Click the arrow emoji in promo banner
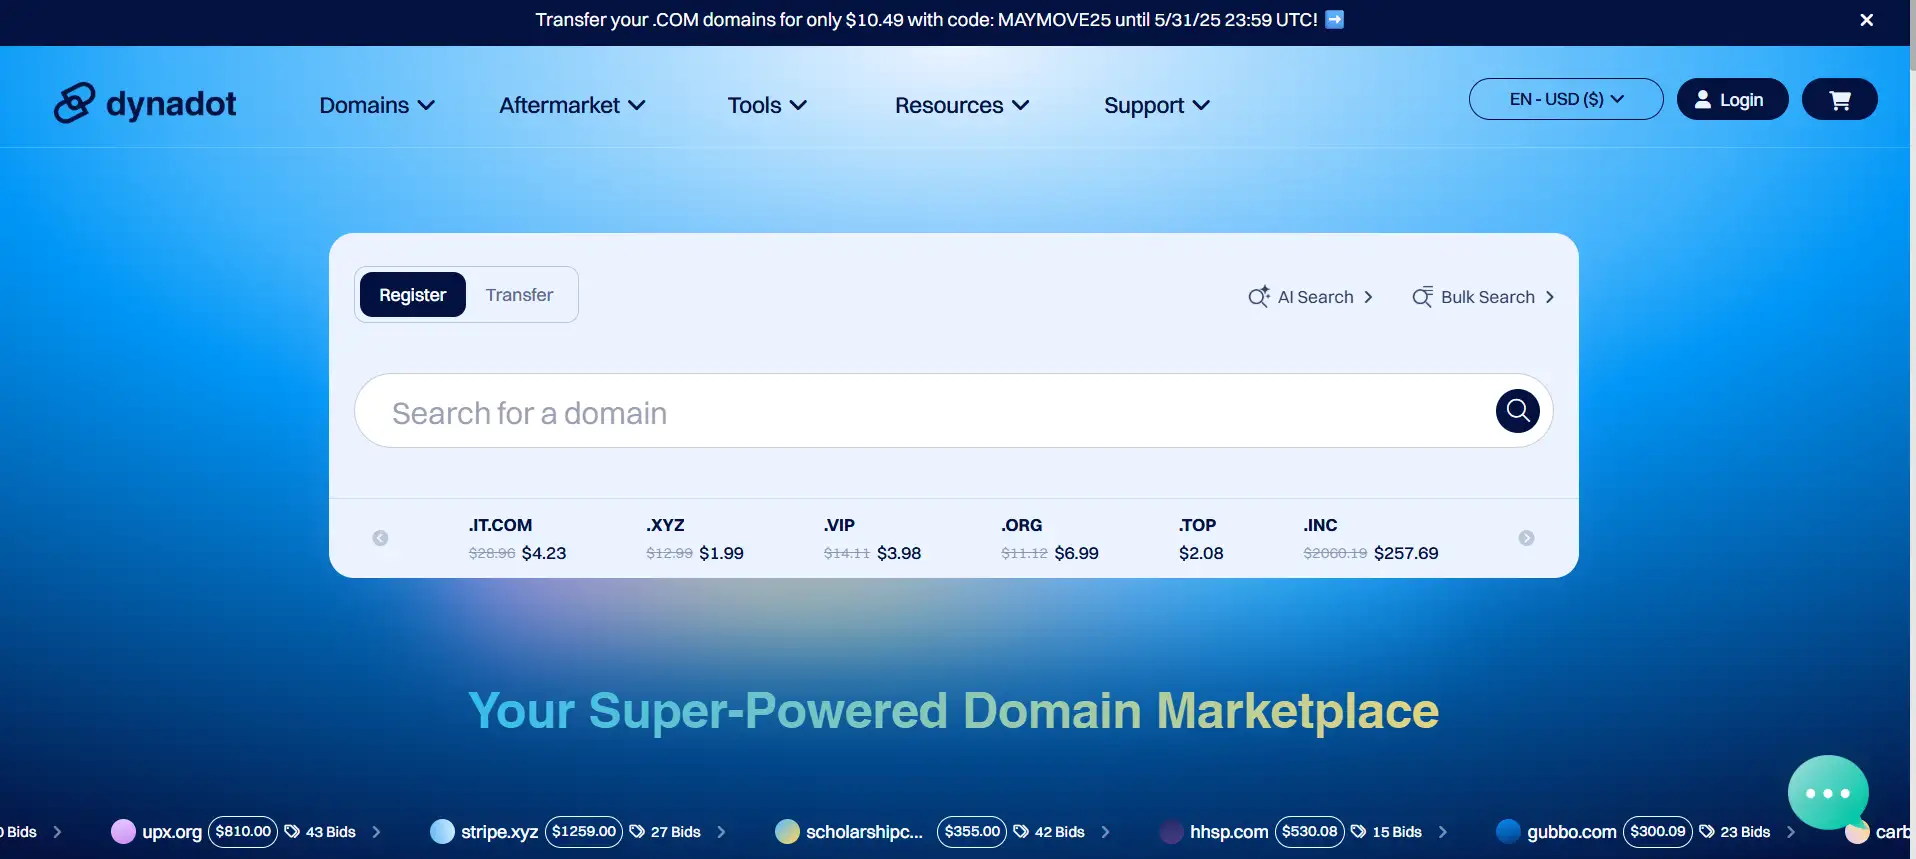1916x859 pixels. click(1335, 19)
